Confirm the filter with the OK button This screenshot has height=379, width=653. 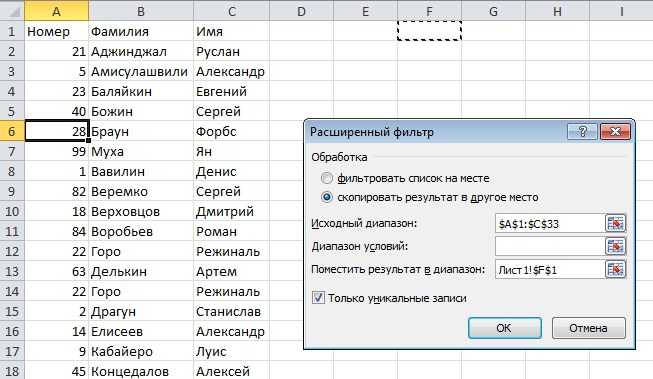[504, 328]
